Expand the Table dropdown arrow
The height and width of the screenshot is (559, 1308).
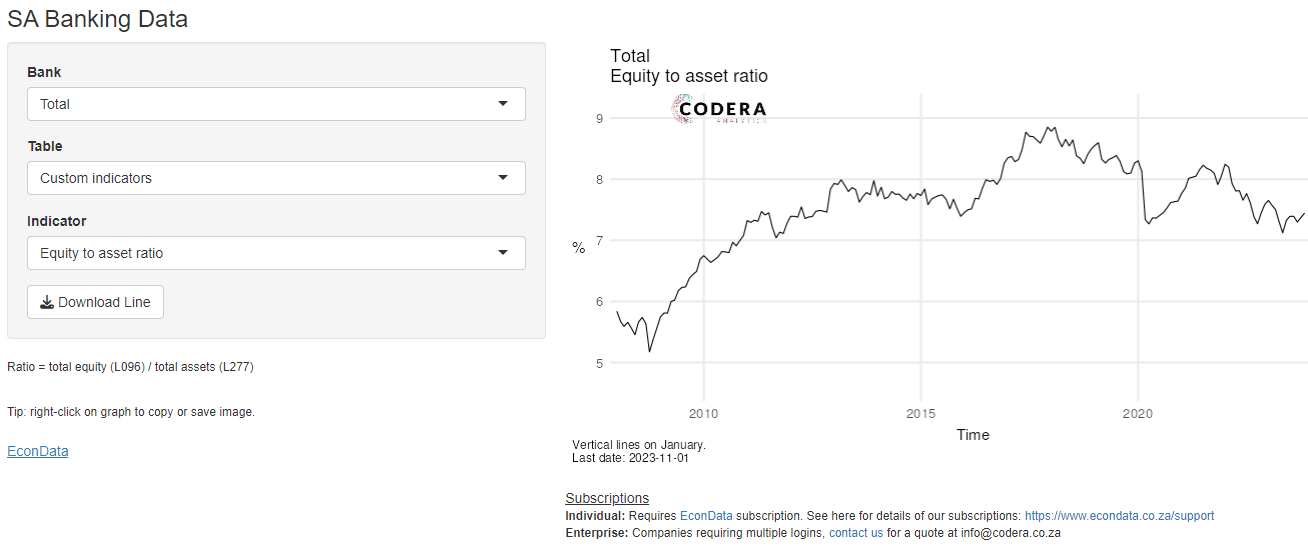503,178
